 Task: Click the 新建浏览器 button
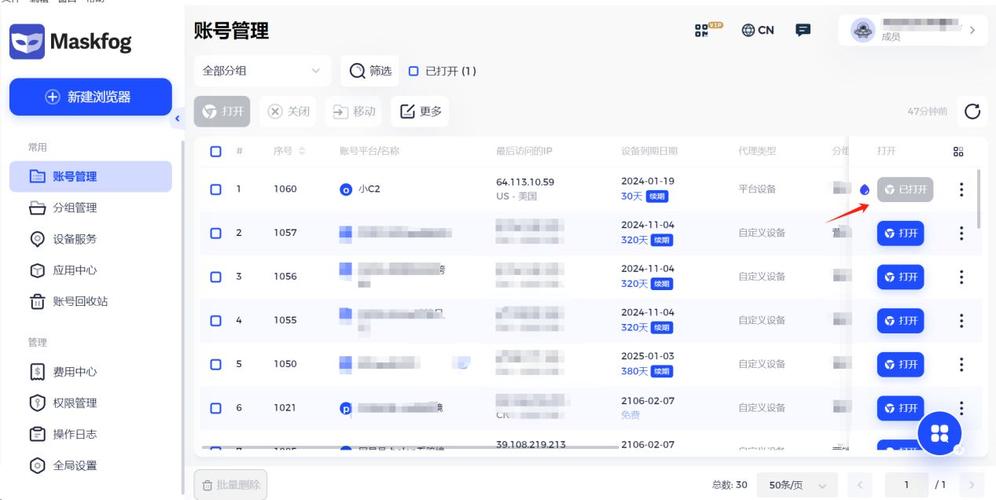(x=90, y=97)
